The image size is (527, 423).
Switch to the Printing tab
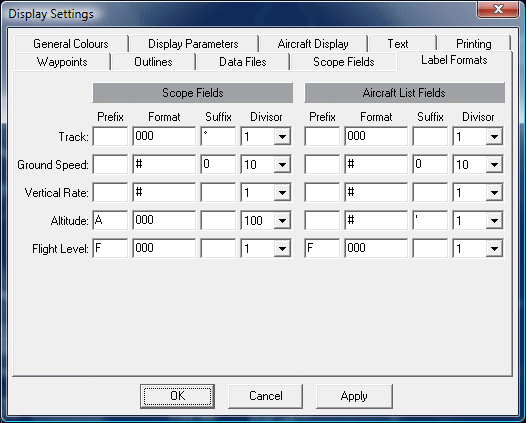pos(474,44)
